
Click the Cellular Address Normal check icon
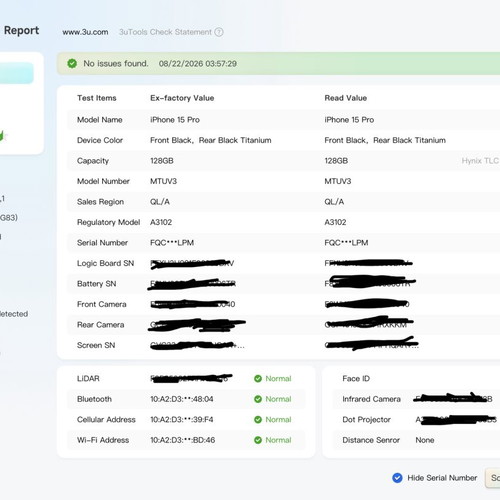click(x=258, y=419)
